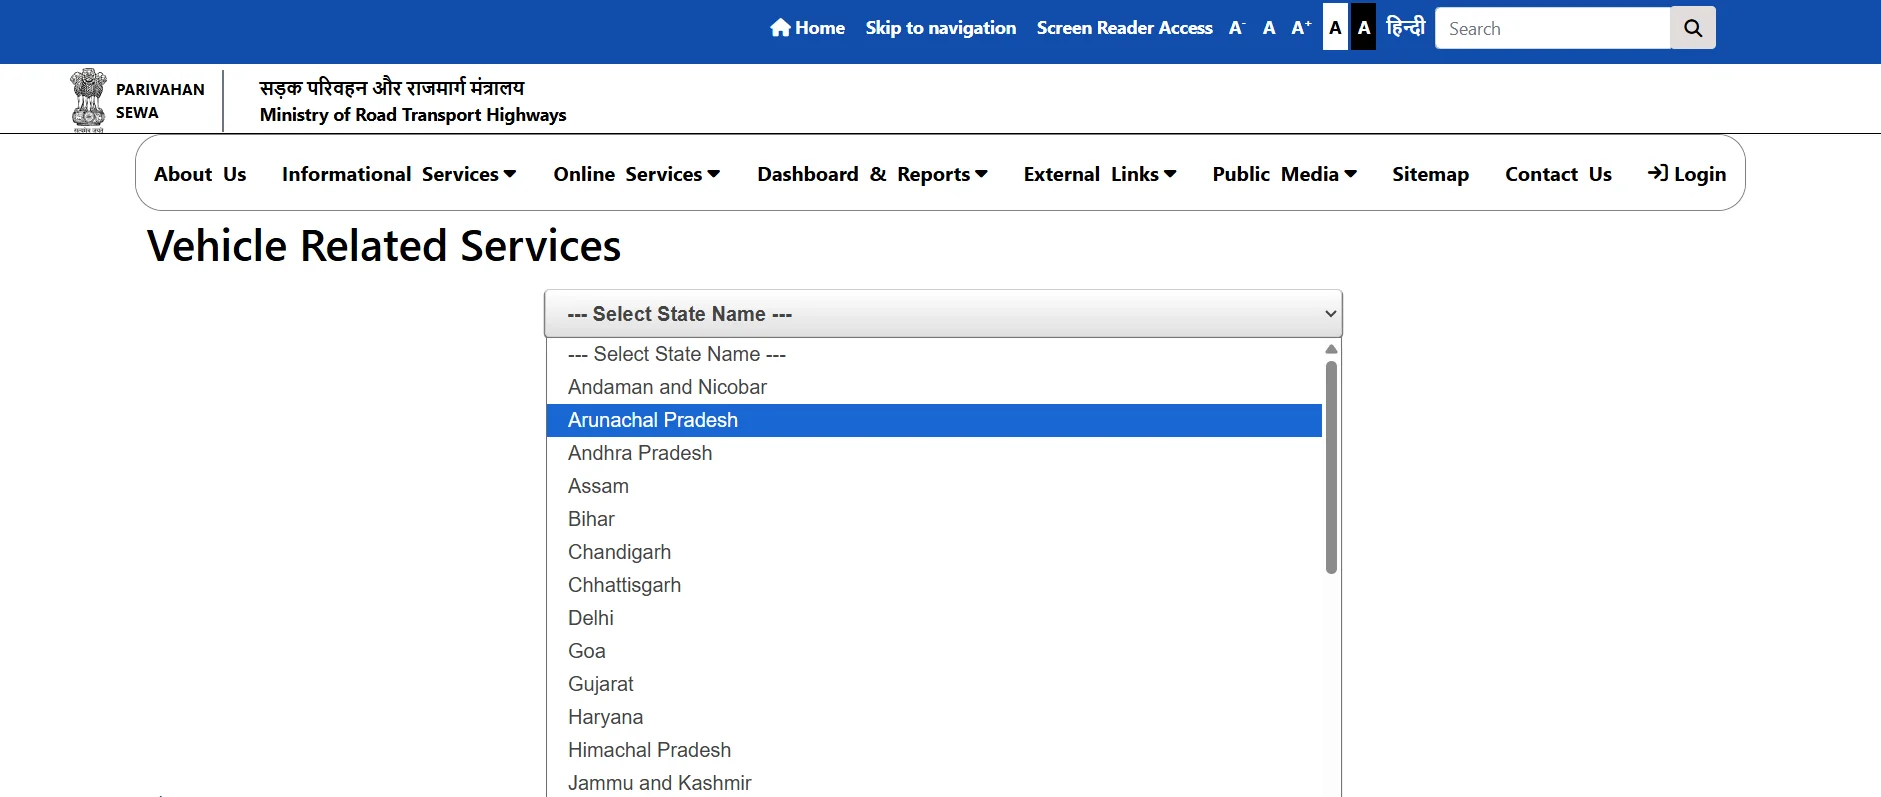The image size is (1881, 797).
Task: Click the Login arrow icon
Action: pyautogui.click(x=1657, y=173)
